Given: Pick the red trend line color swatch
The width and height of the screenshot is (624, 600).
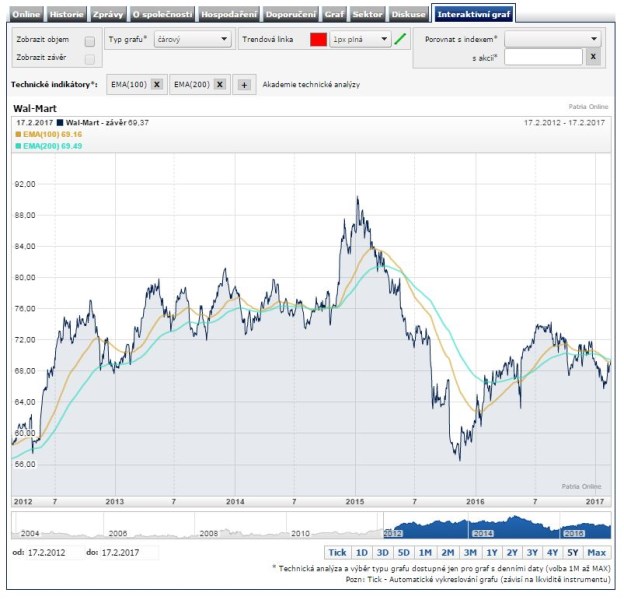Looking at the screenshot, I should 318,40.
